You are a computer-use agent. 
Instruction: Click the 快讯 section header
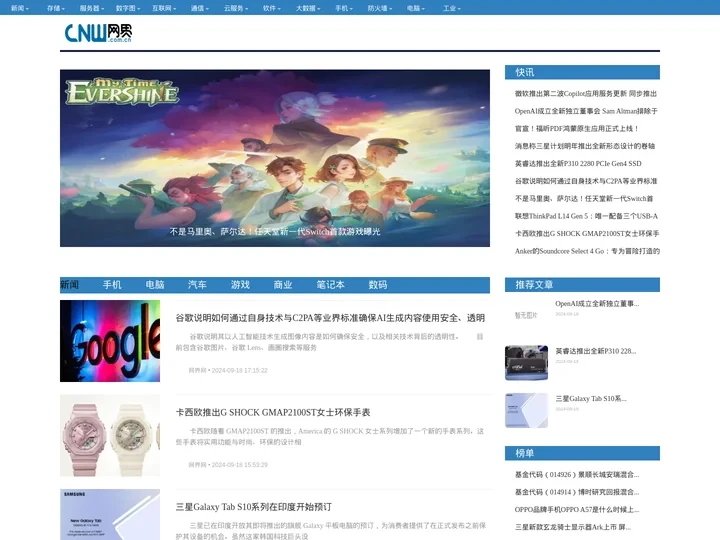[x=582, y=72]
